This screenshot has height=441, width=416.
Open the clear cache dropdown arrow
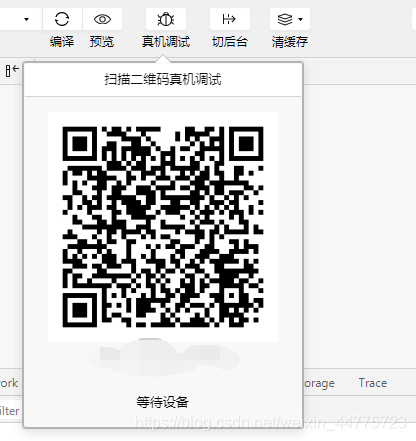point(300,19)
